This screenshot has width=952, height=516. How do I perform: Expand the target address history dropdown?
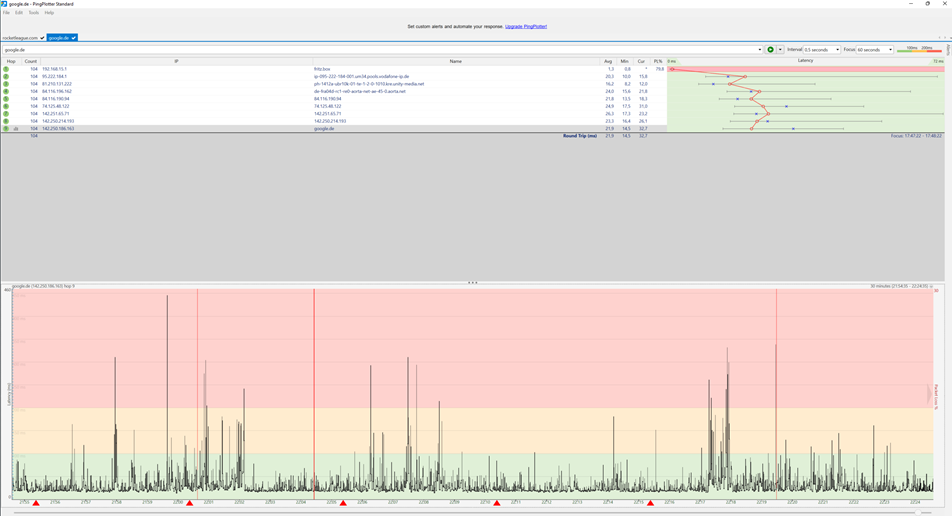tap(760, 50)
